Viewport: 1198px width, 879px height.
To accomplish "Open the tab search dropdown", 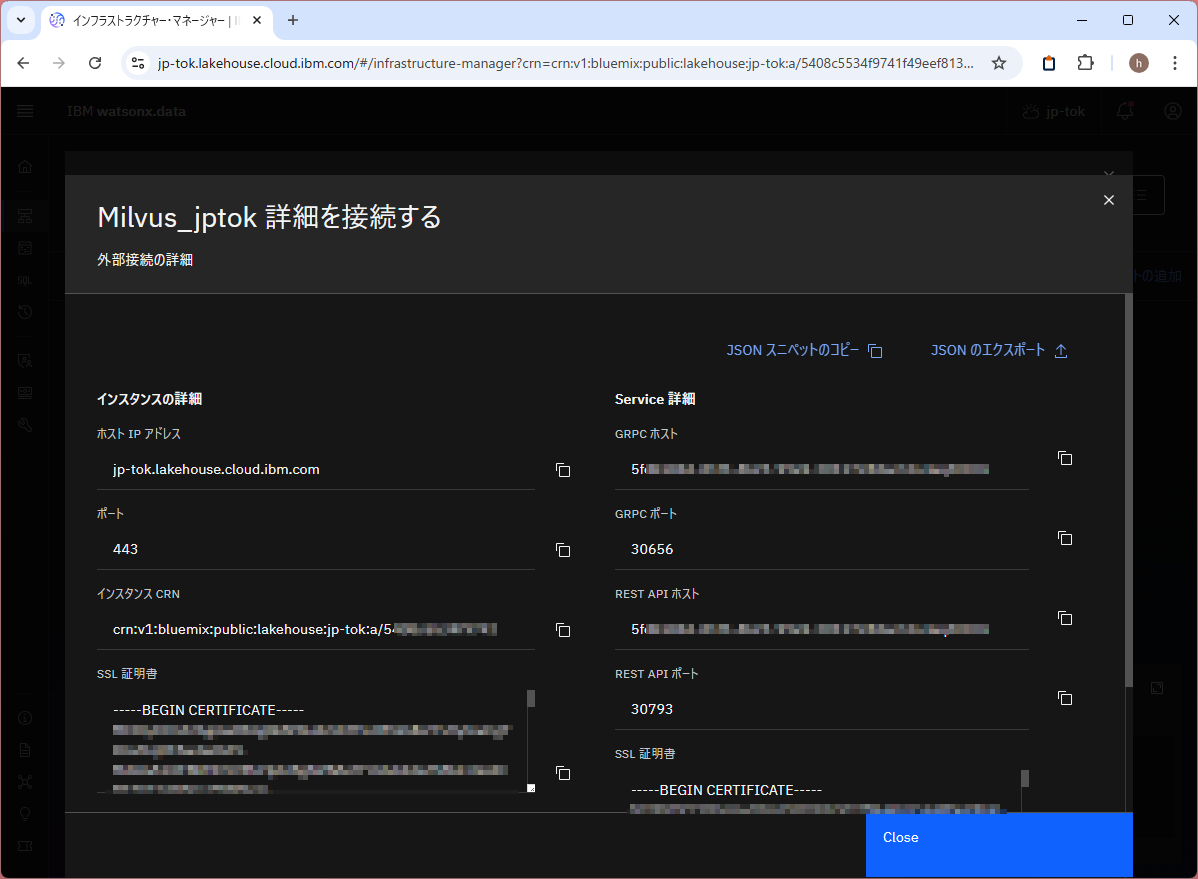I will pos(21,21).
